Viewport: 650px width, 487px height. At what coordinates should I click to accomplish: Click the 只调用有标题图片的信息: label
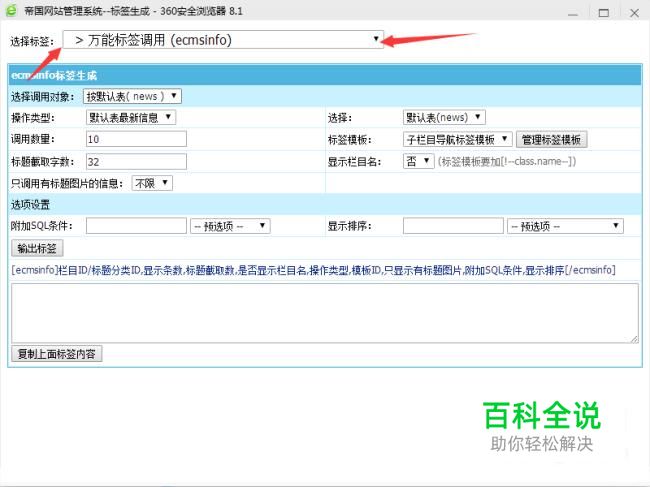click(67, 184)
